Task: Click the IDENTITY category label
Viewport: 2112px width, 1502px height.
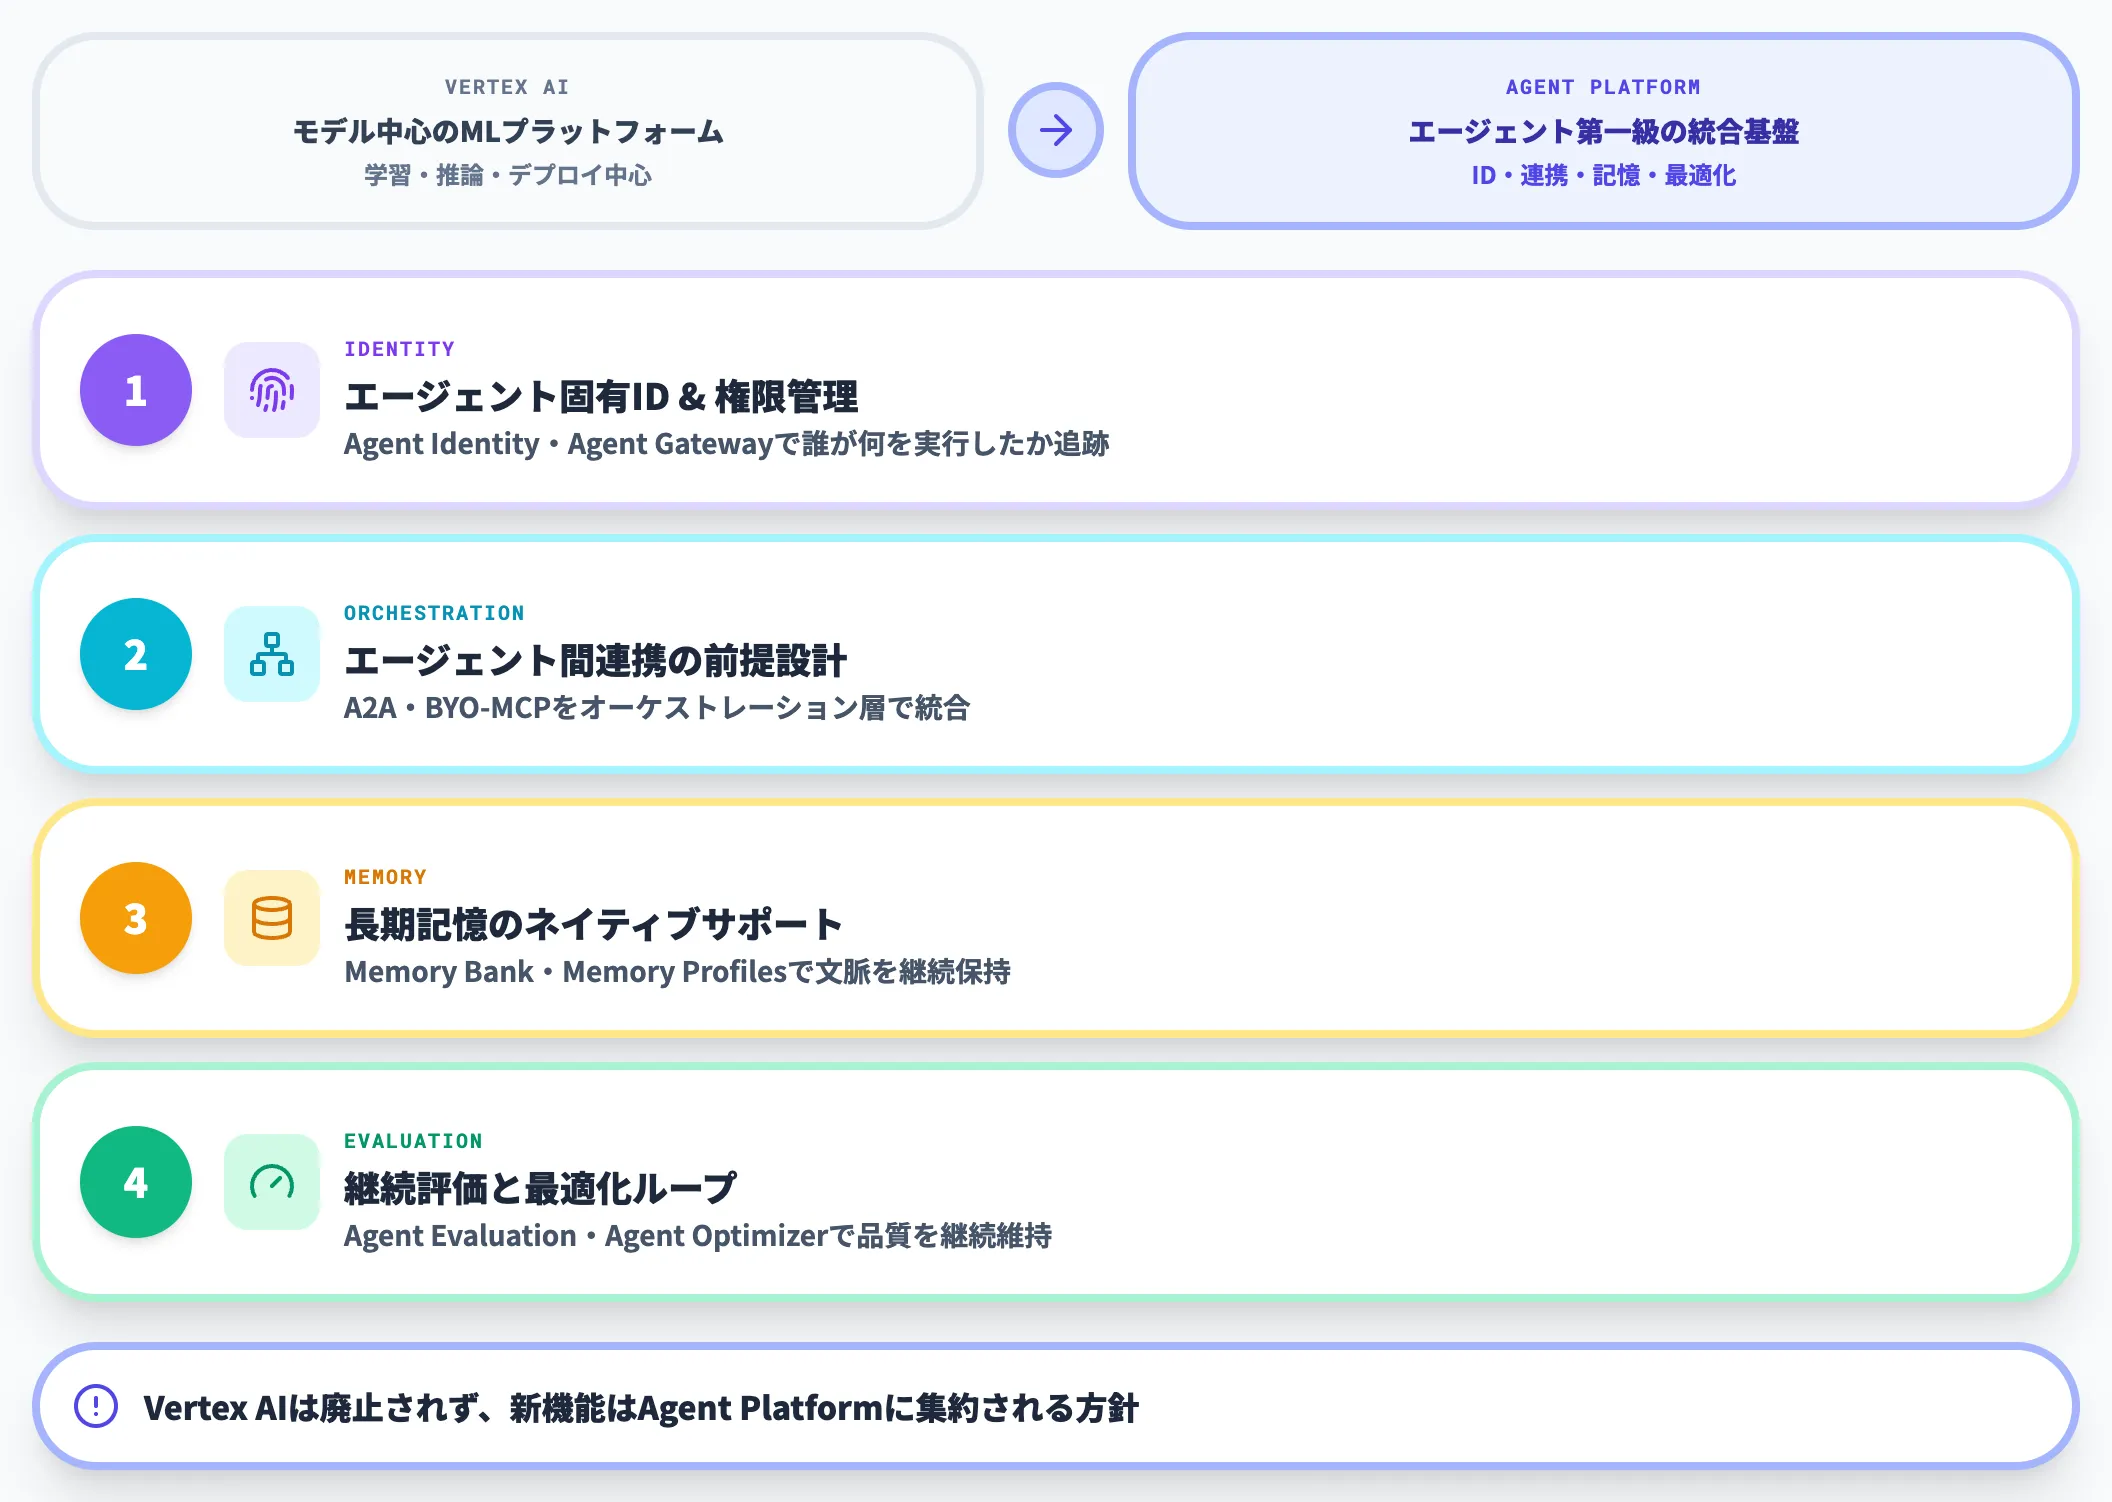Action: (399, 349)
